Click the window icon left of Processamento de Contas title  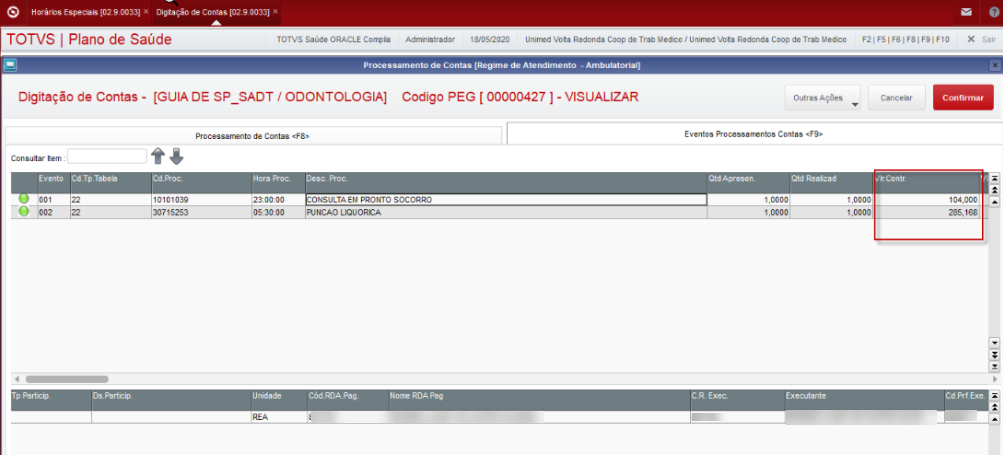[x=10, y=65]
